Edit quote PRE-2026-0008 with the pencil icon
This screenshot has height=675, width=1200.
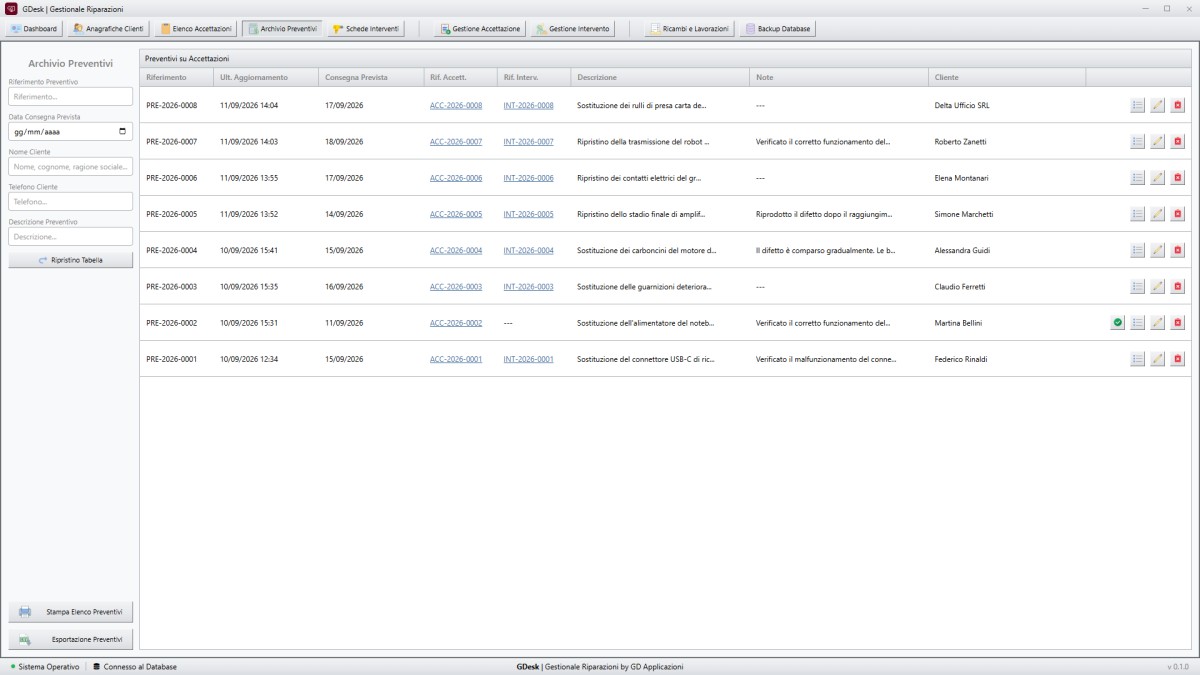coord(1157,105)
